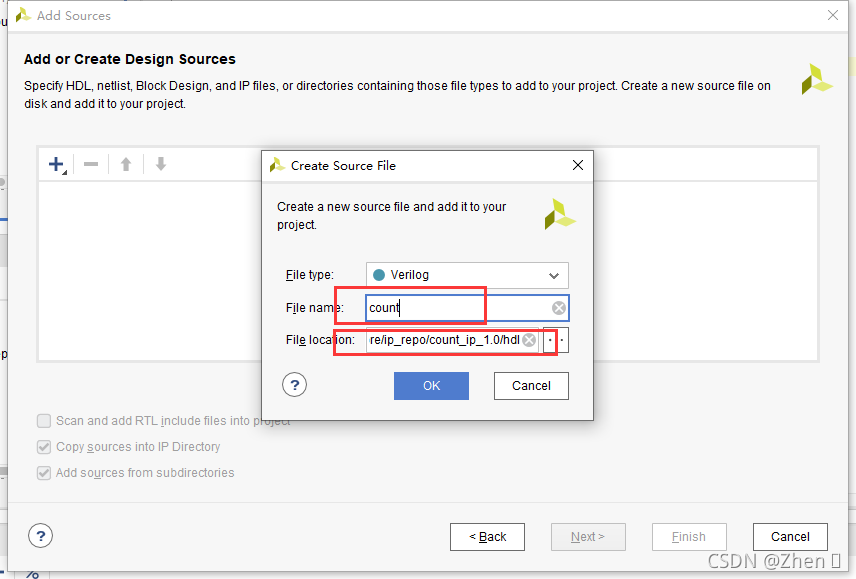Image resolution: width=856 pixels, height=579 pixels.
Task: Toggle Add sources from subdirectories
Action: 44,473
